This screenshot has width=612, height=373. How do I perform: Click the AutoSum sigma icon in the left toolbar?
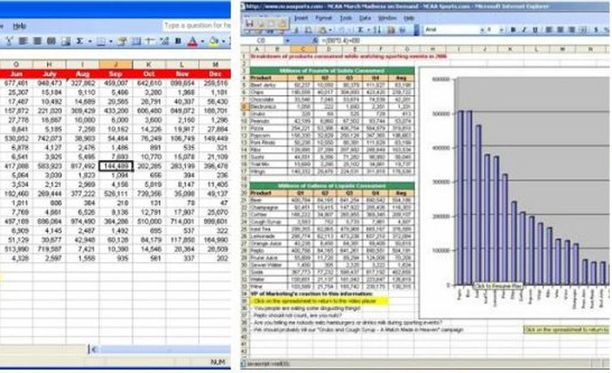click(80, 41)
